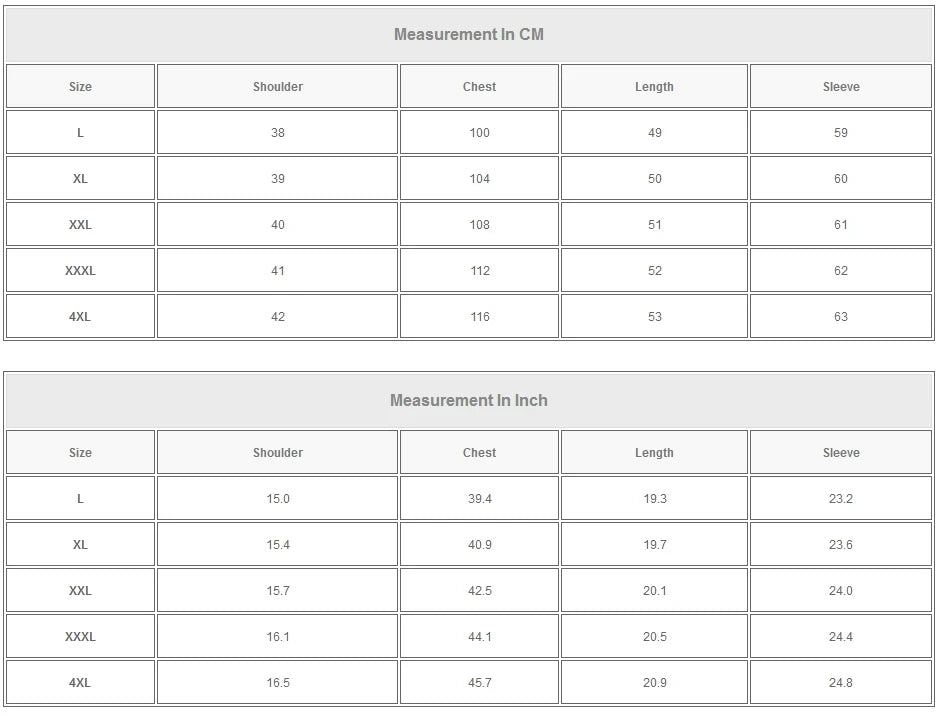This screenshot has height=716, width=937.
Task: Click the length value 19.7 cell
Action: (654, 545)
